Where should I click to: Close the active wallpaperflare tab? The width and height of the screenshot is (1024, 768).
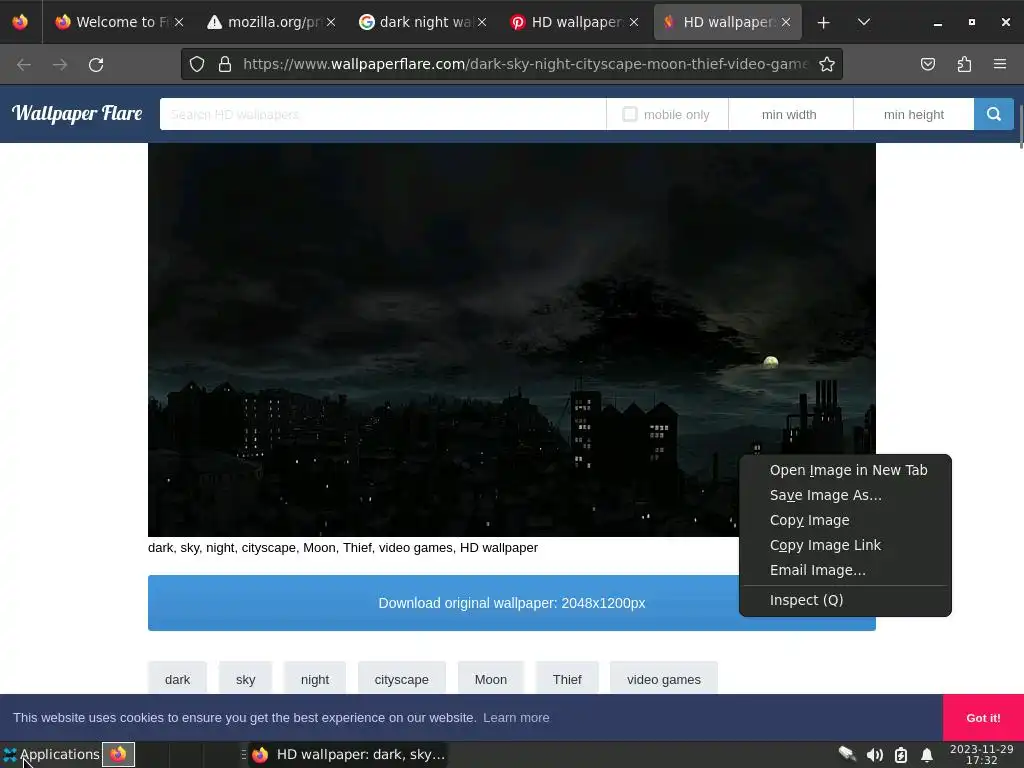(786, 22)
